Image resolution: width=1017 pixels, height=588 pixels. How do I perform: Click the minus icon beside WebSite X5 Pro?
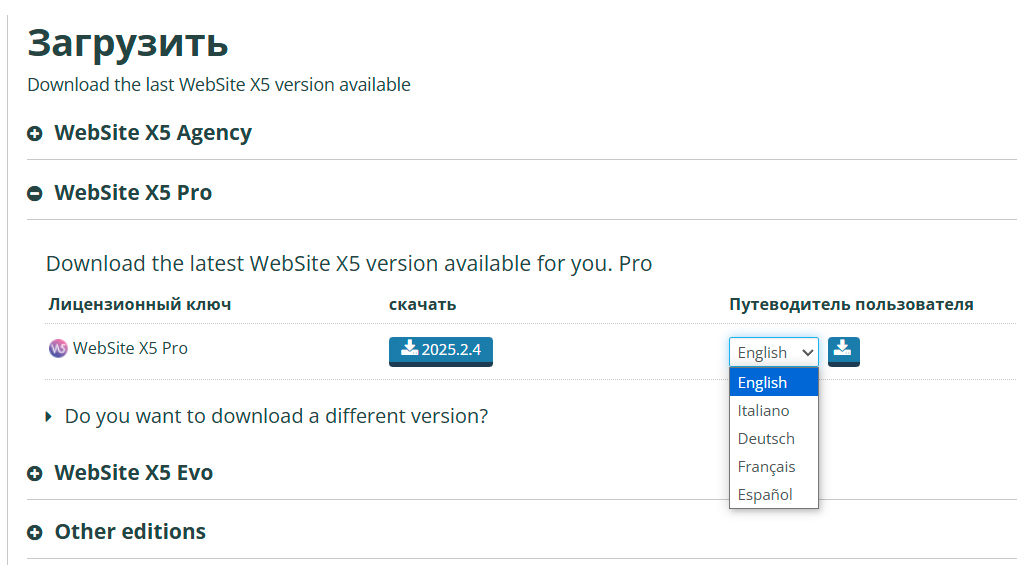(x=34, y=193)
